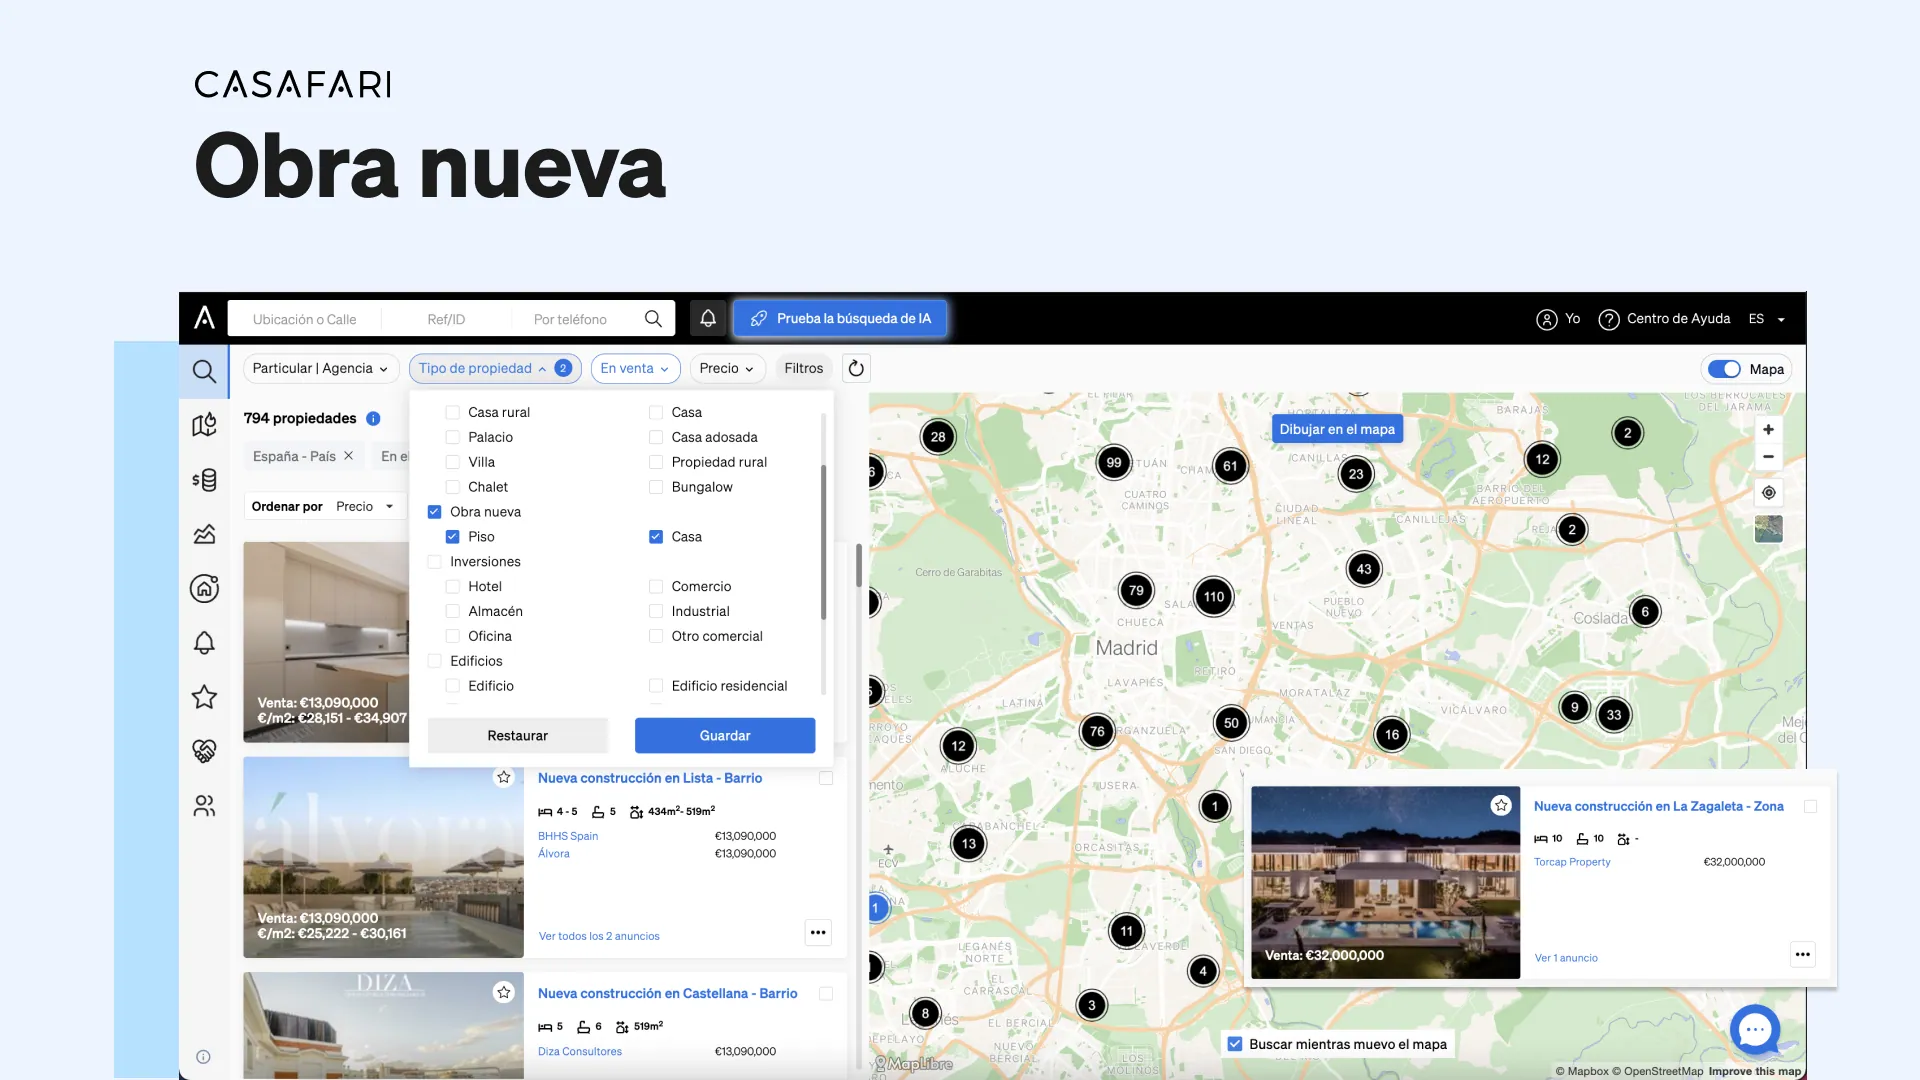The image size is (1920, 1080).
Task: Collapse the Tipo de propiedad dropdown
Action: tap(495, 368)
